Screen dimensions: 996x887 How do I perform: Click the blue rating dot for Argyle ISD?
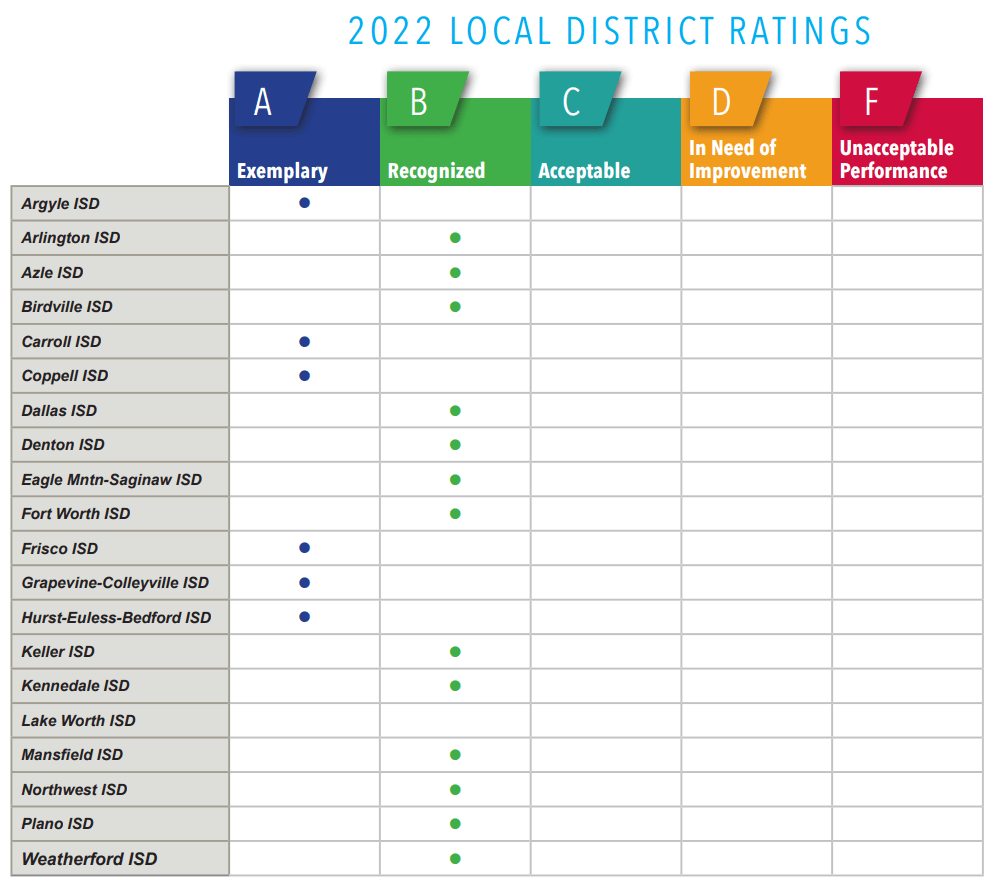point(304,203)
